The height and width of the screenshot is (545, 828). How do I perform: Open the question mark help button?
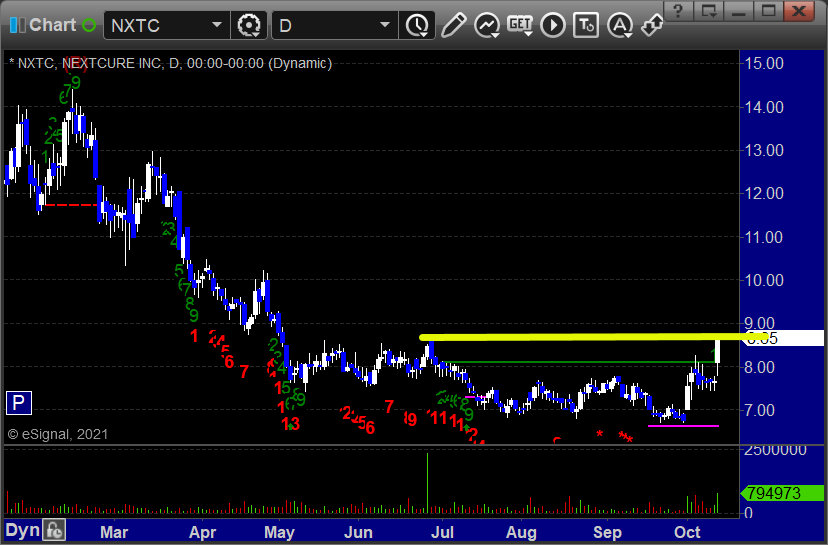[x=679, y=11]
